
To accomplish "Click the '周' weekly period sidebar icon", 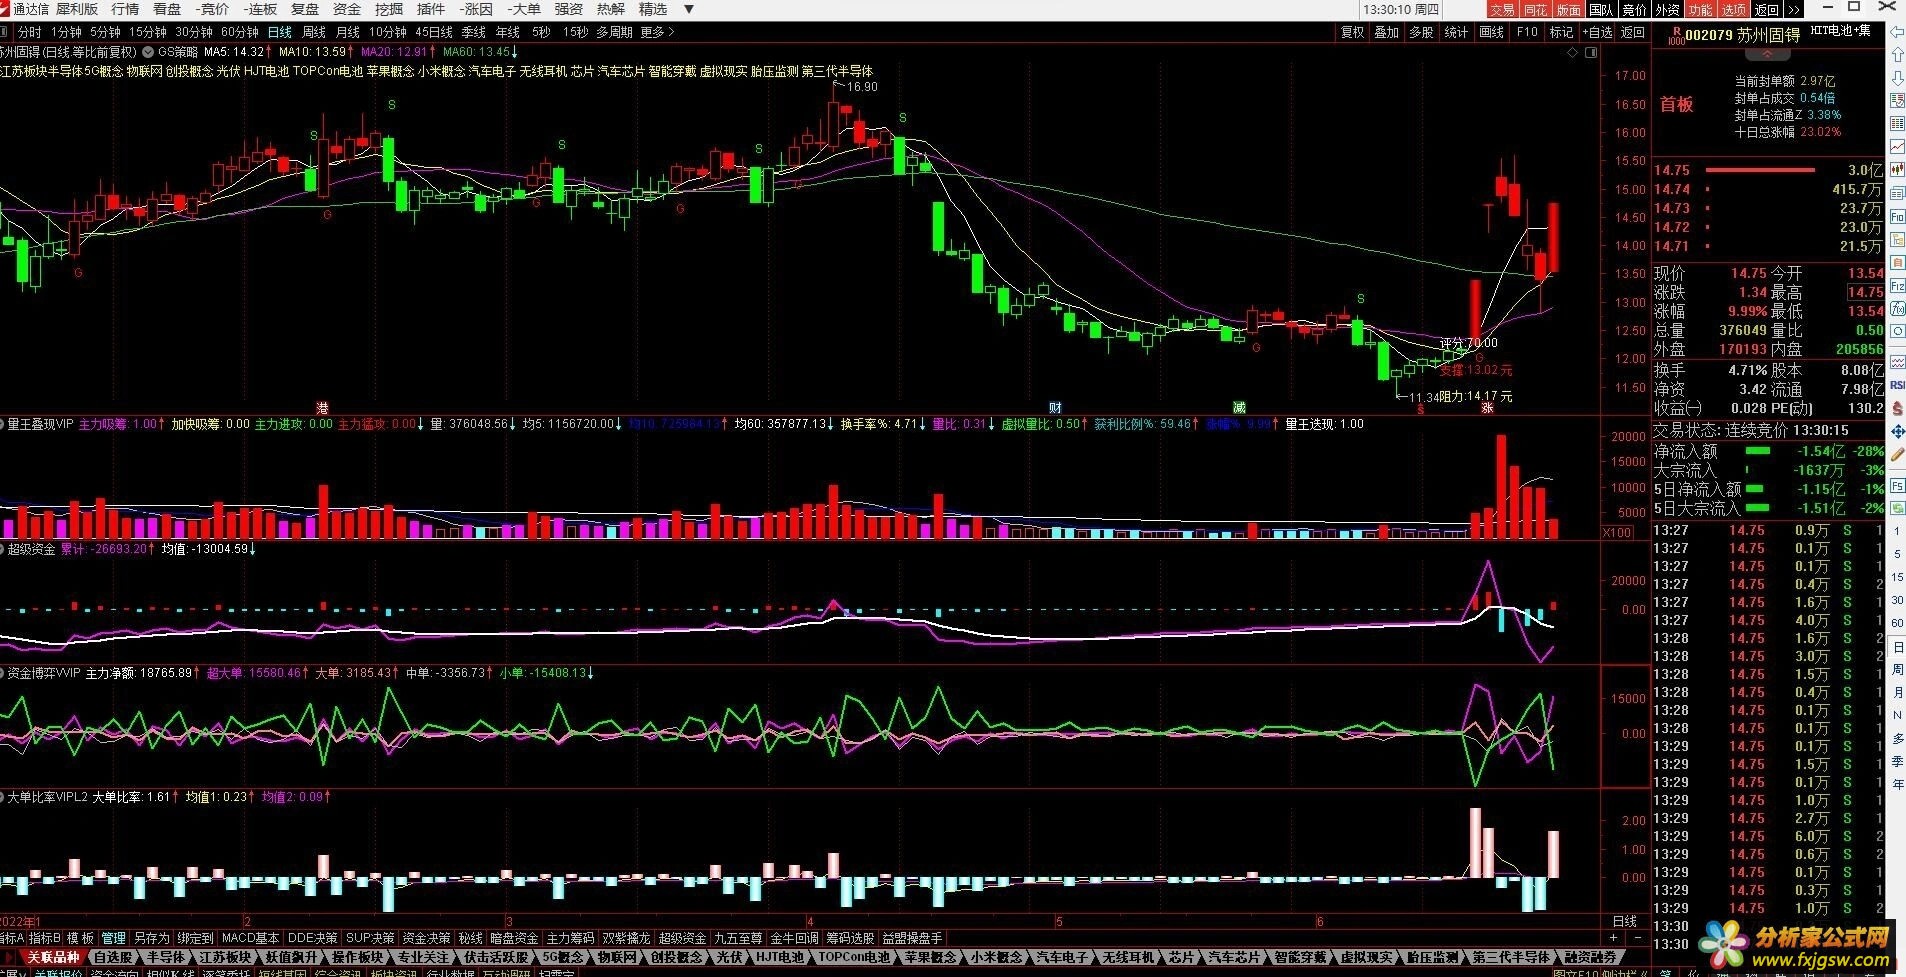I will point(1898,669).
